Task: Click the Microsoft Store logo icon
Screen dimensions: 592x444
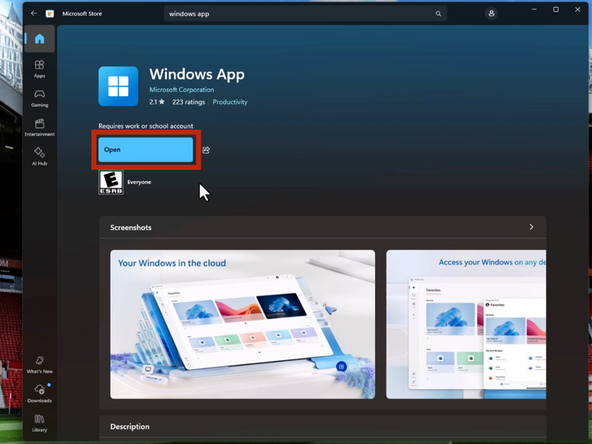Action: 49,14
